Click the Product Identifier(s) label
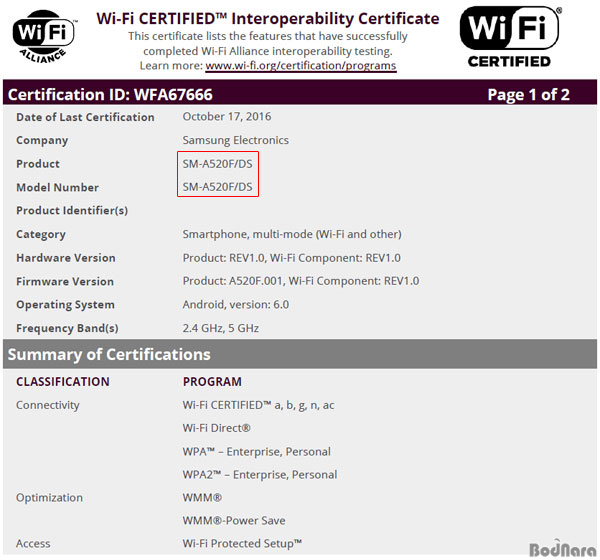Image resolution: width=600 pixels, height=560 pixels. [x=72, y=211]
